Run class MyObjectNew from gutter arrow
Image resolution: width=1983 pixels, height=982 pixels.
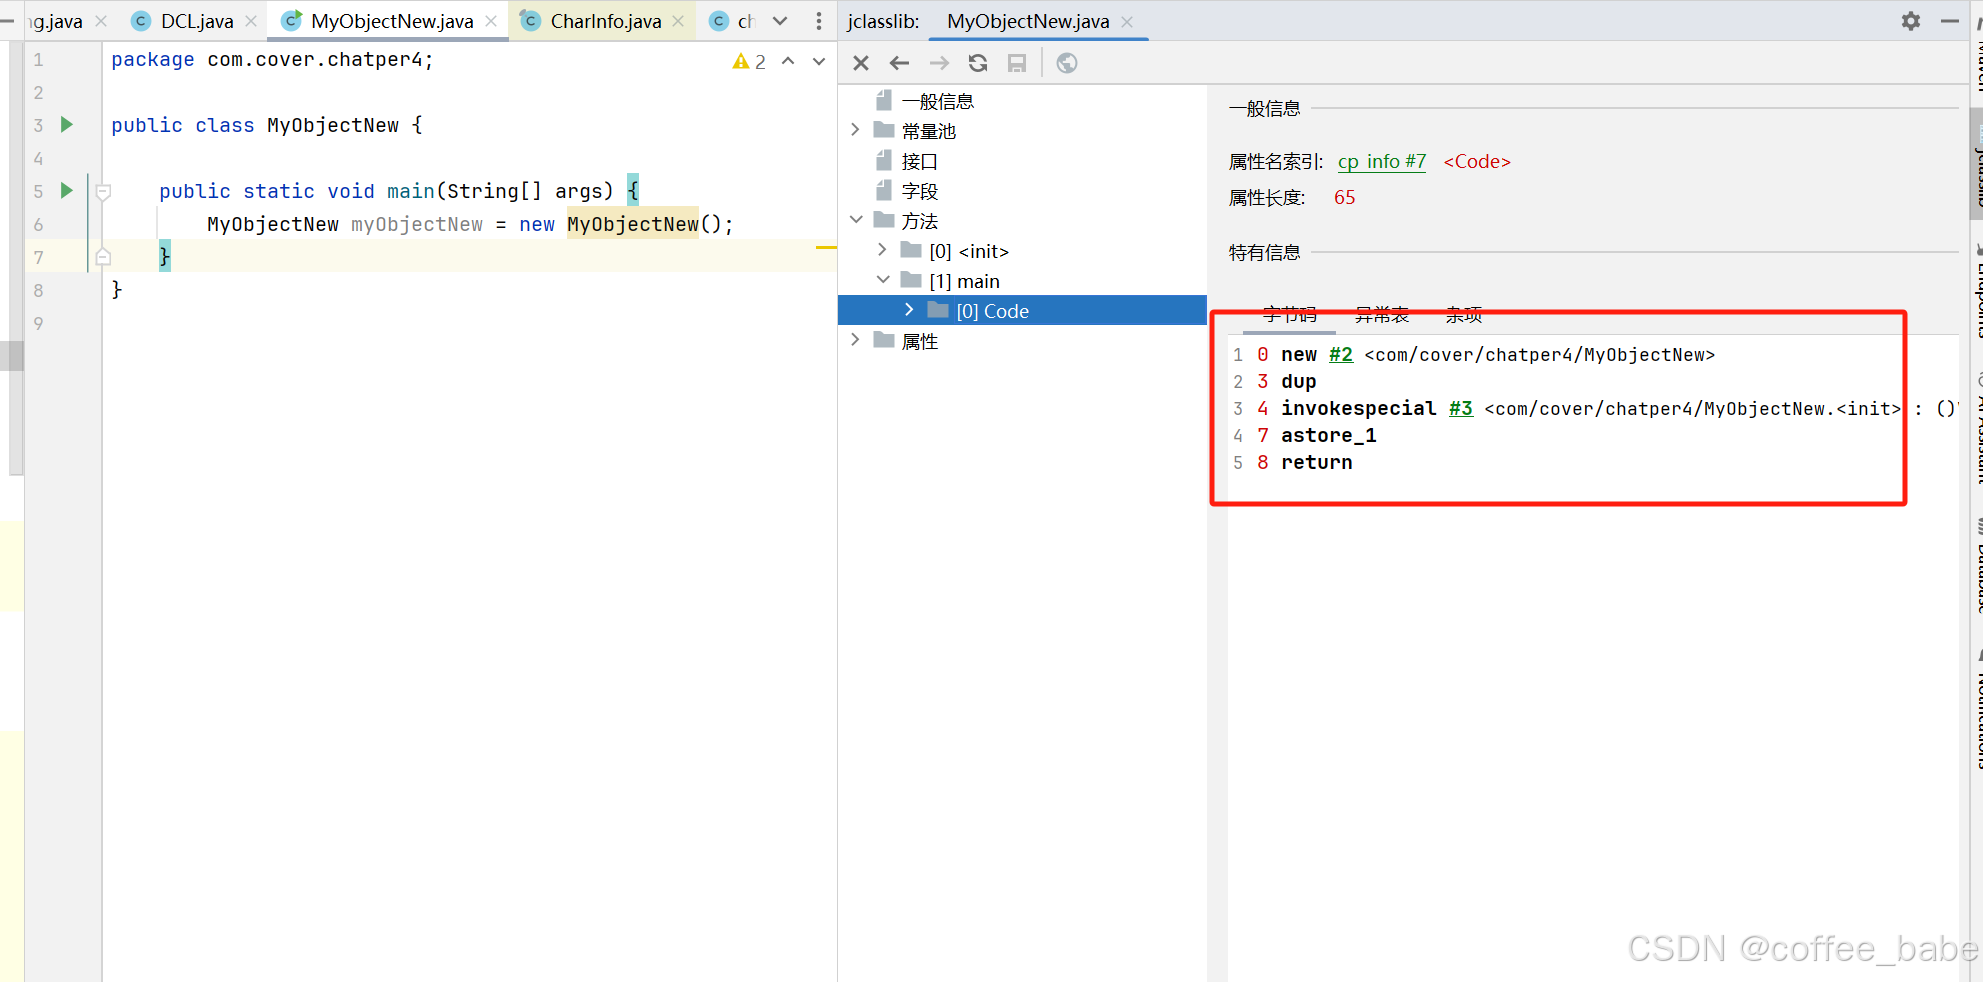pos(67,125)
